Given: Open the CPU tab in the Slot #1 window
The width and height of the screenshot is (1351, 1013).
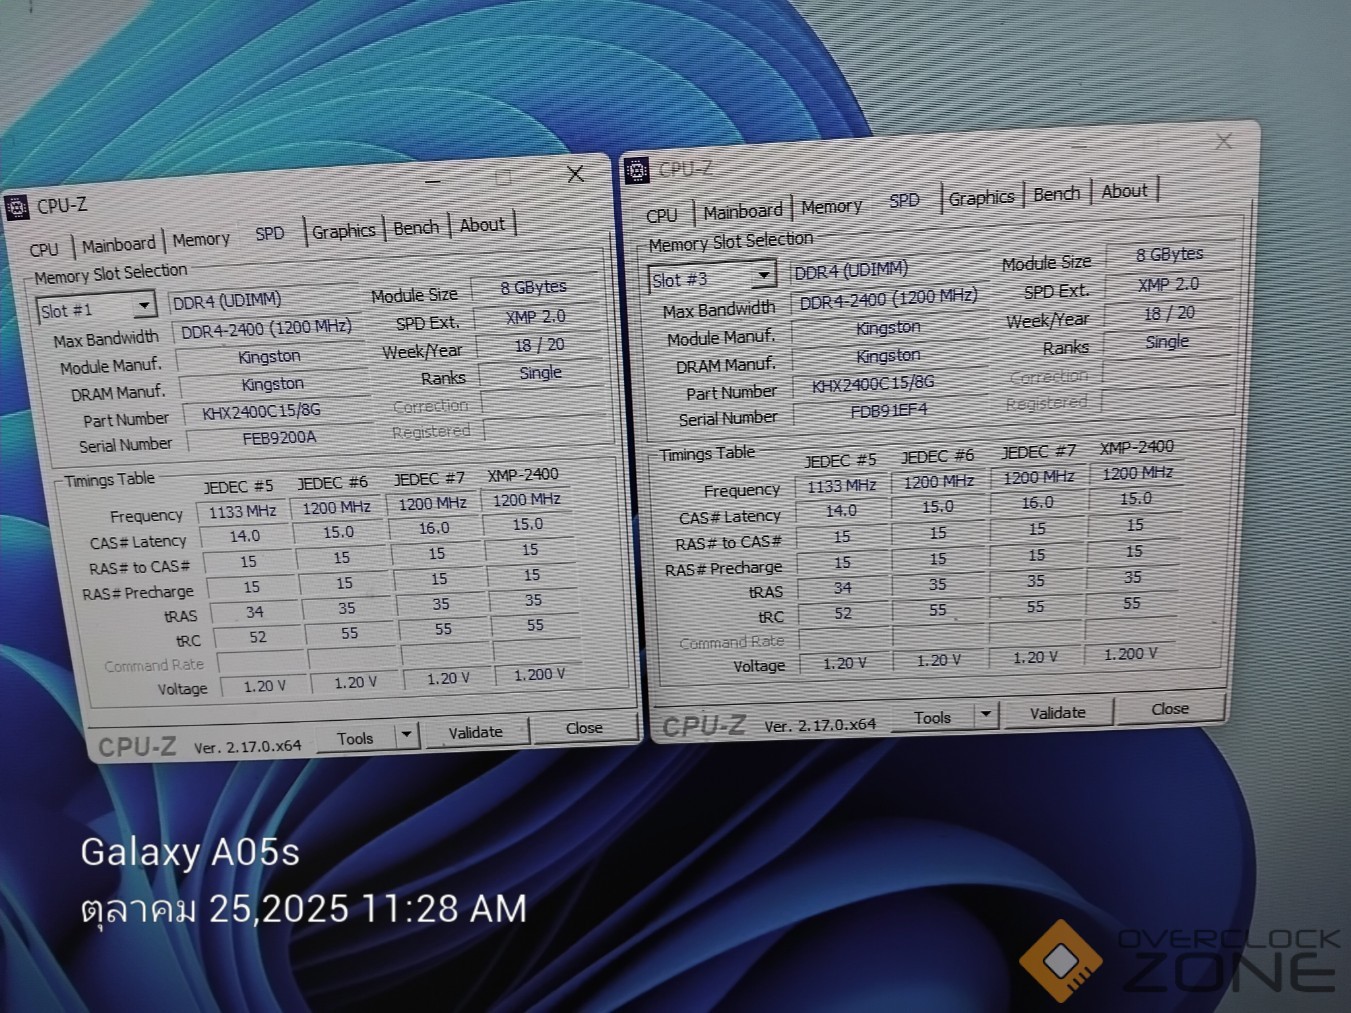Looking at the screenshot, I should tap(44, 249).
